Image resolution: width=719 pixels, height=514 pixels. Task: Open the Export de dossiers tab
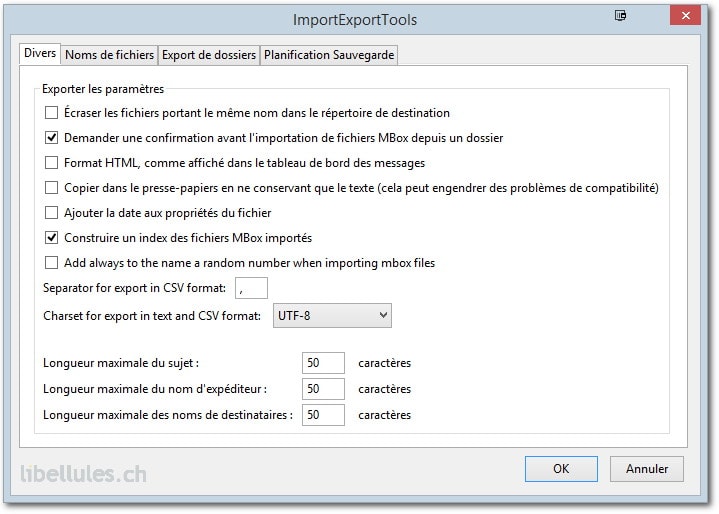209,55
